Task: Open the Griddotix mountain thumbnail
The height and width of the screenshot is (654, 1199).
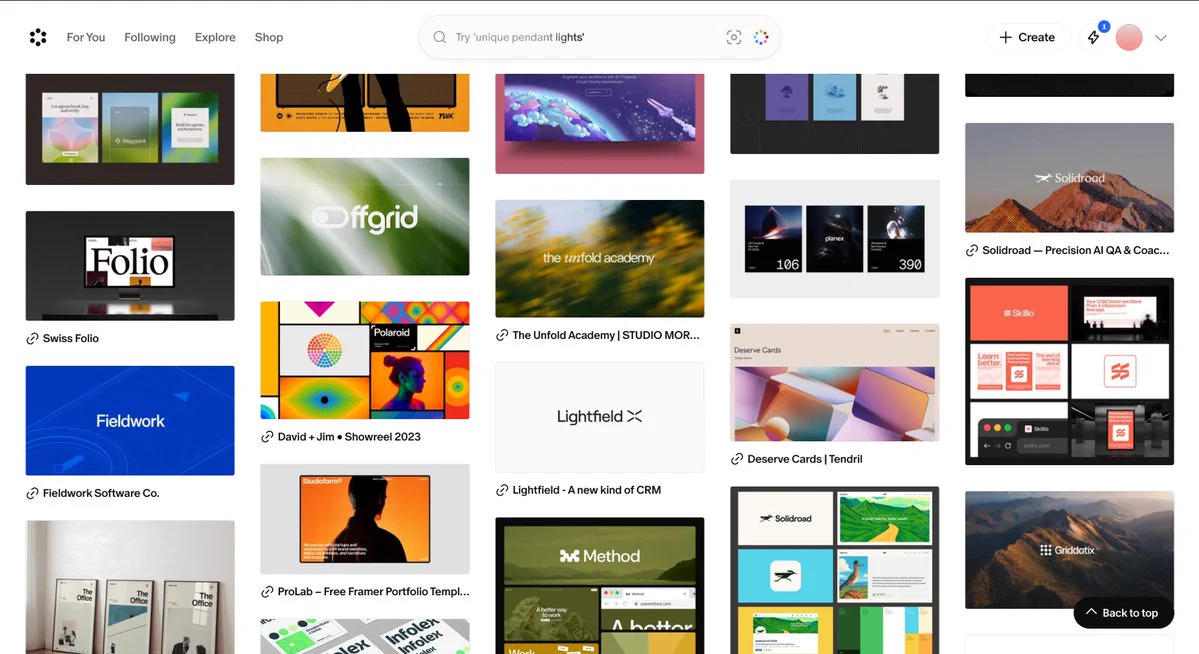Action: click(x=1069, y=550)
